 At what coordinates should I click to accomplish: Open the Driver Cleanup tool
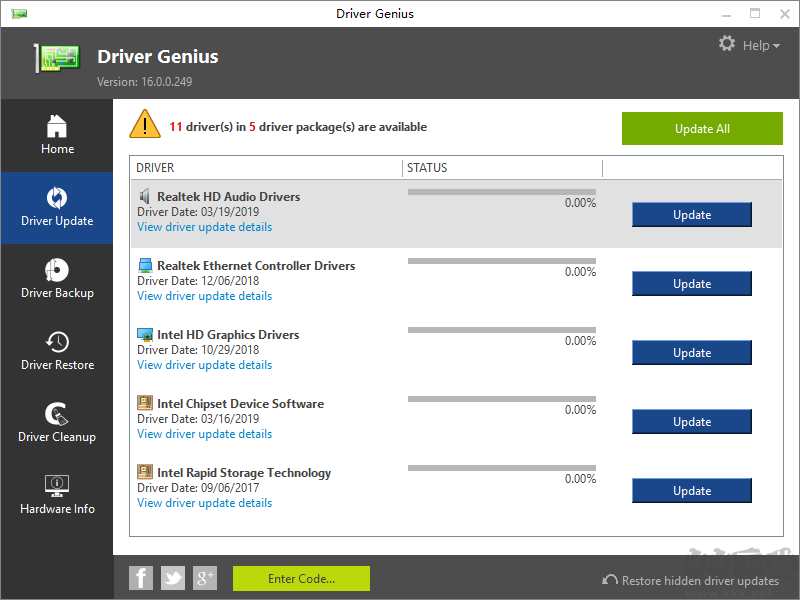[x=57, y=423]
